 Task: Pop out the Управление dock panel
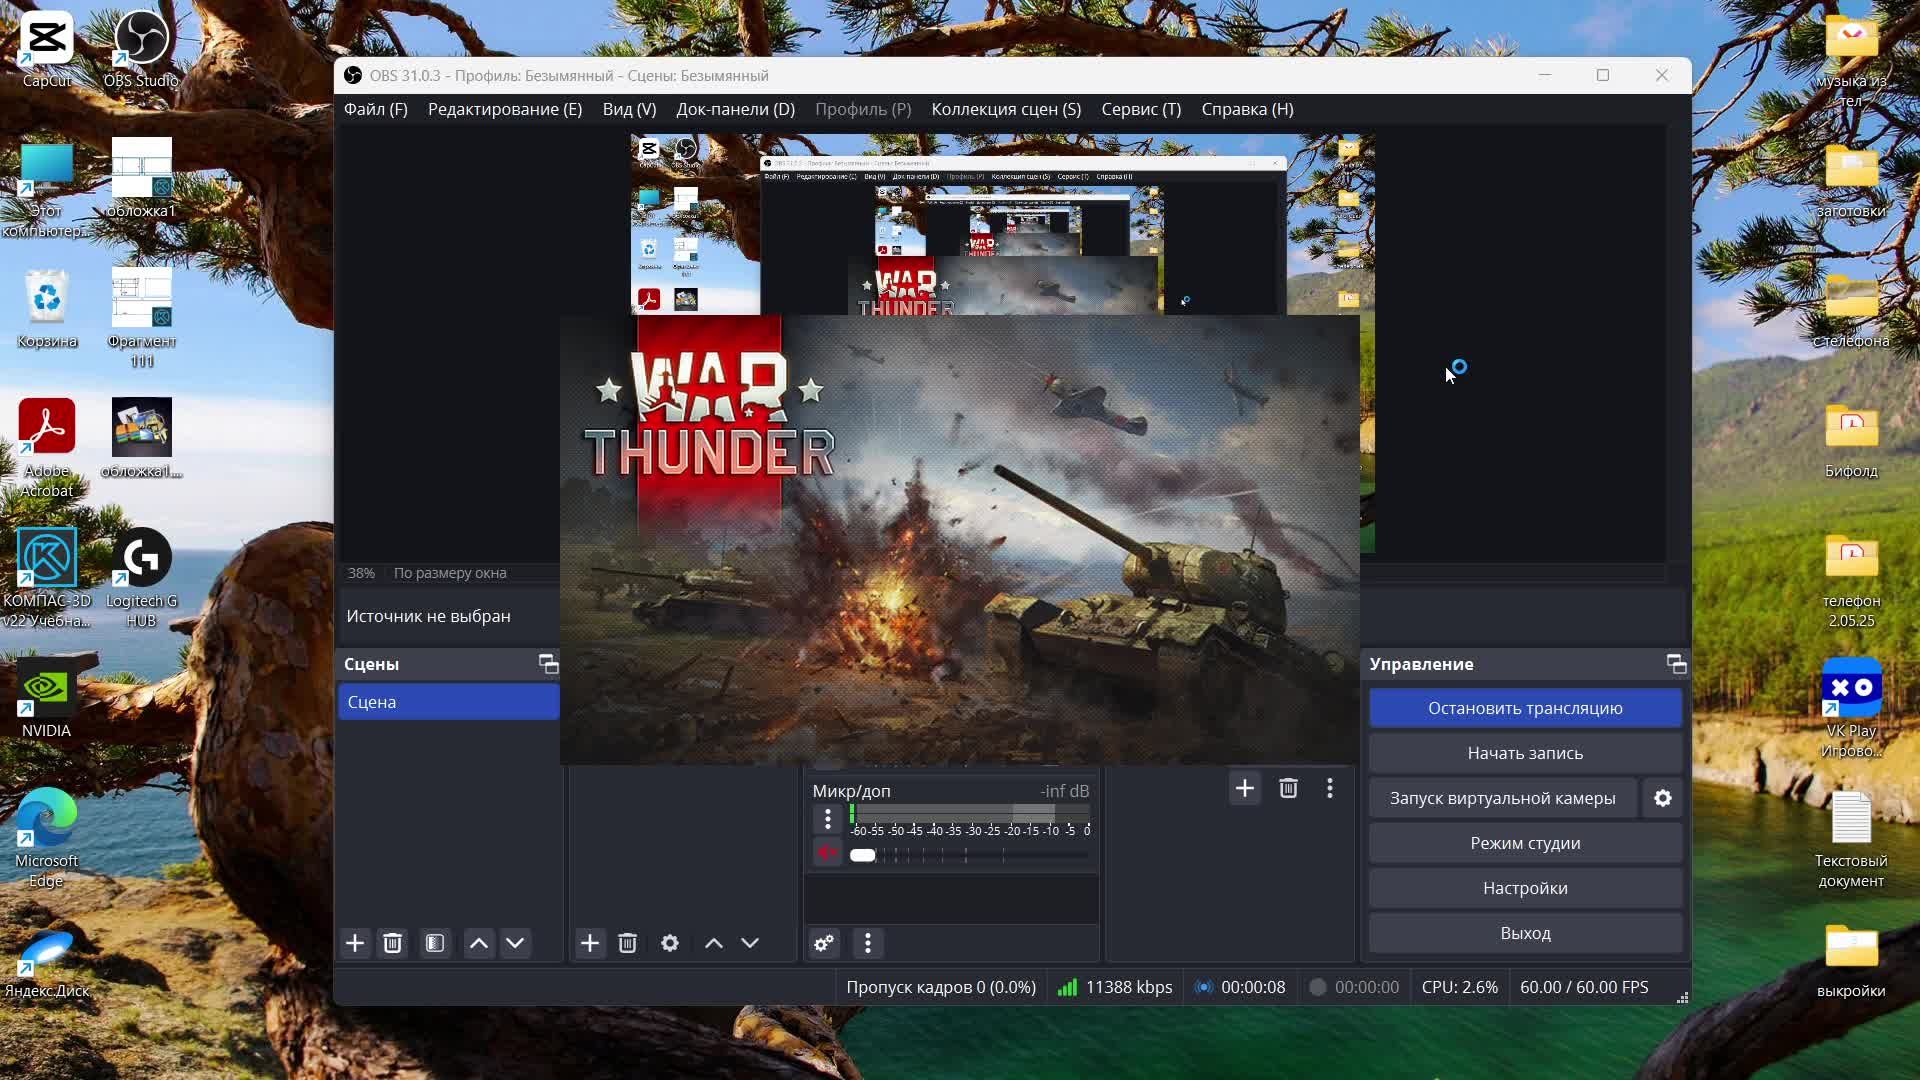[1676, 664]
